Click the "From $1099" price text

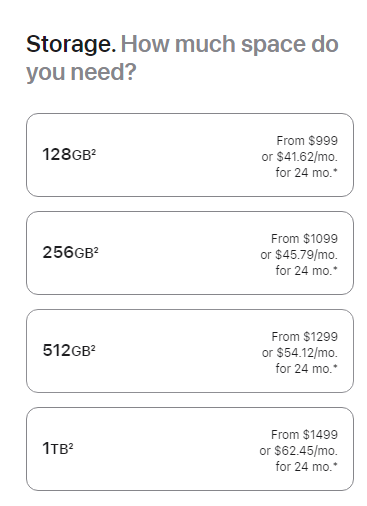[x=304, y=239]
